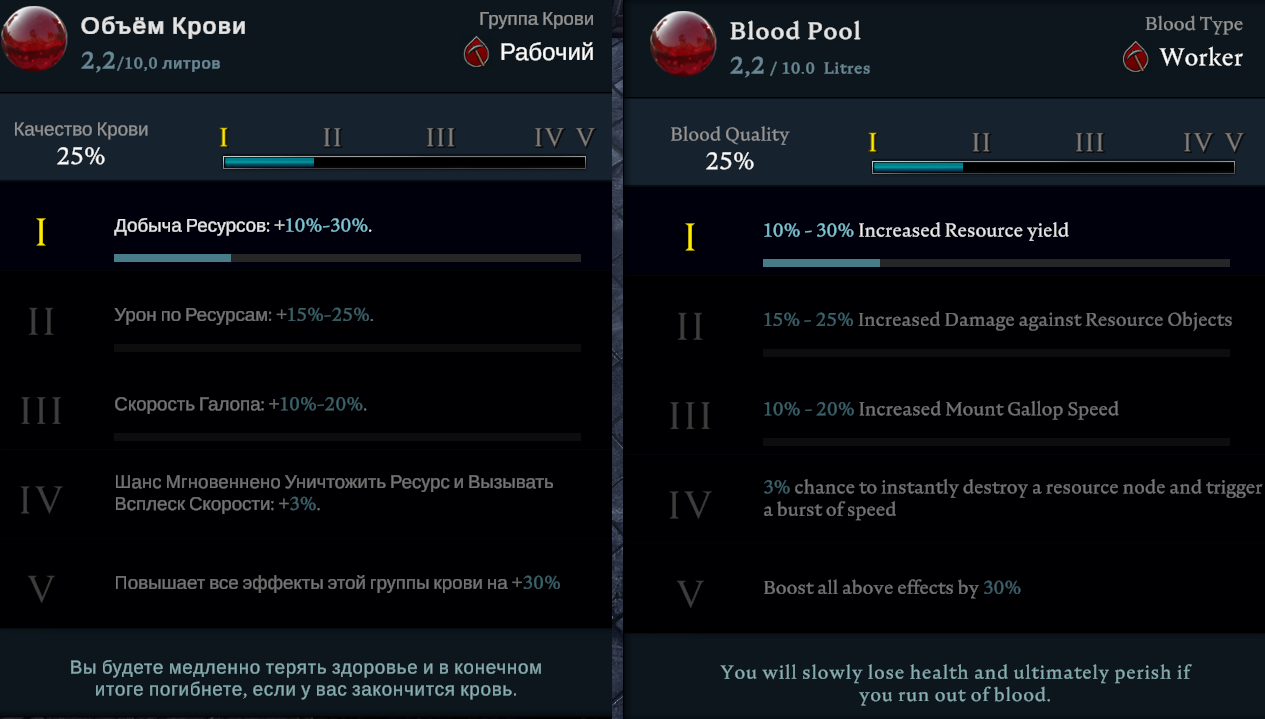Click the Increased Resource yield progress bar

click(996, 263)
